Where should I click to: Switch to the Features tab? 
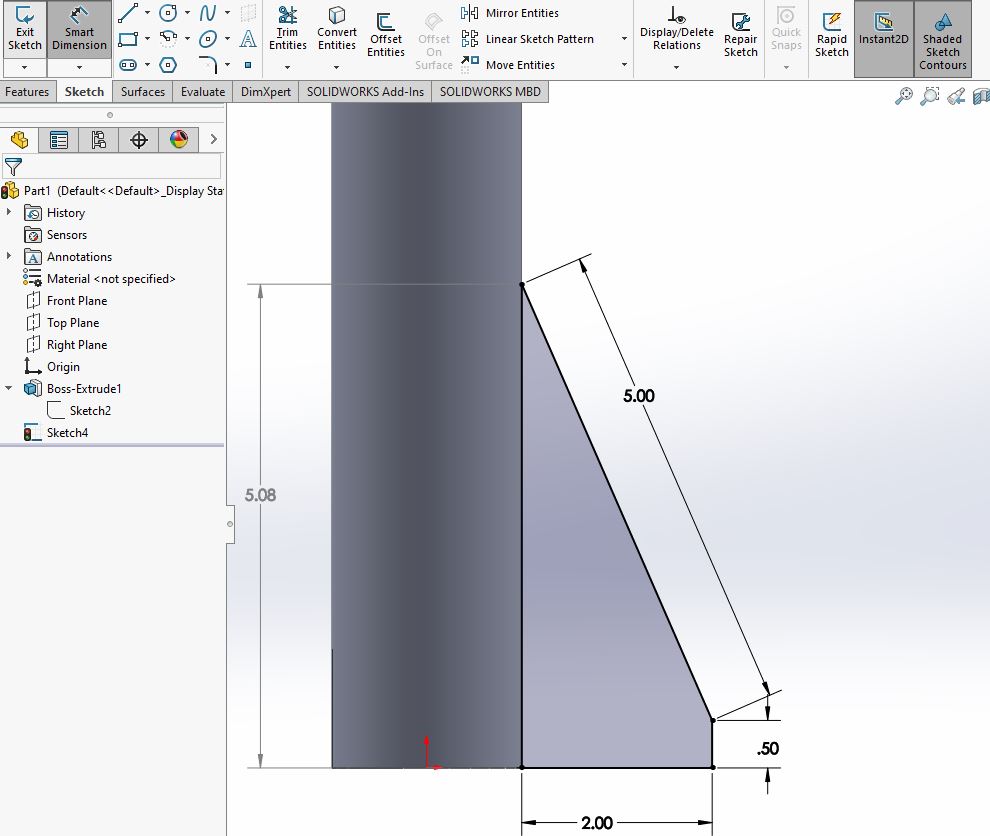27,92
